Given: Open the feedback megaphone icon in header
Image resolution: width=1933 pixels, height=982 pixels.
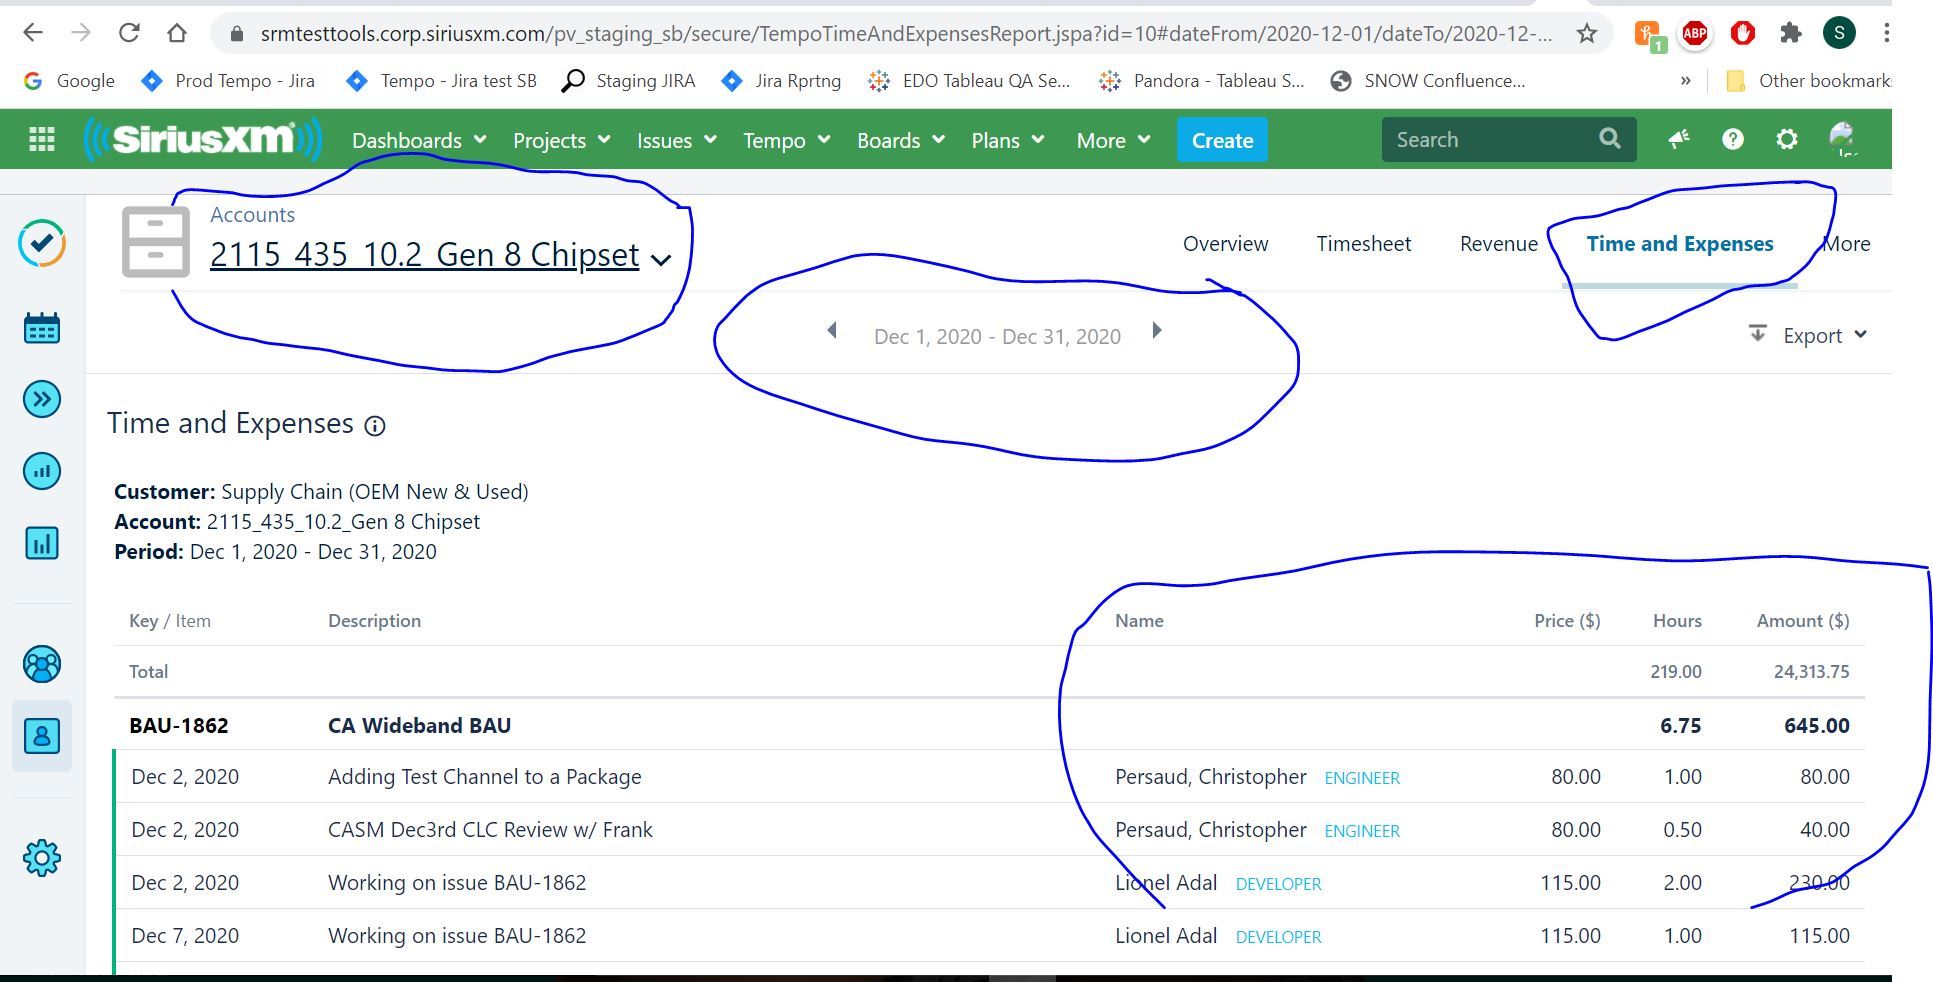Looking at the screenshot, I should pos(1679,140).
